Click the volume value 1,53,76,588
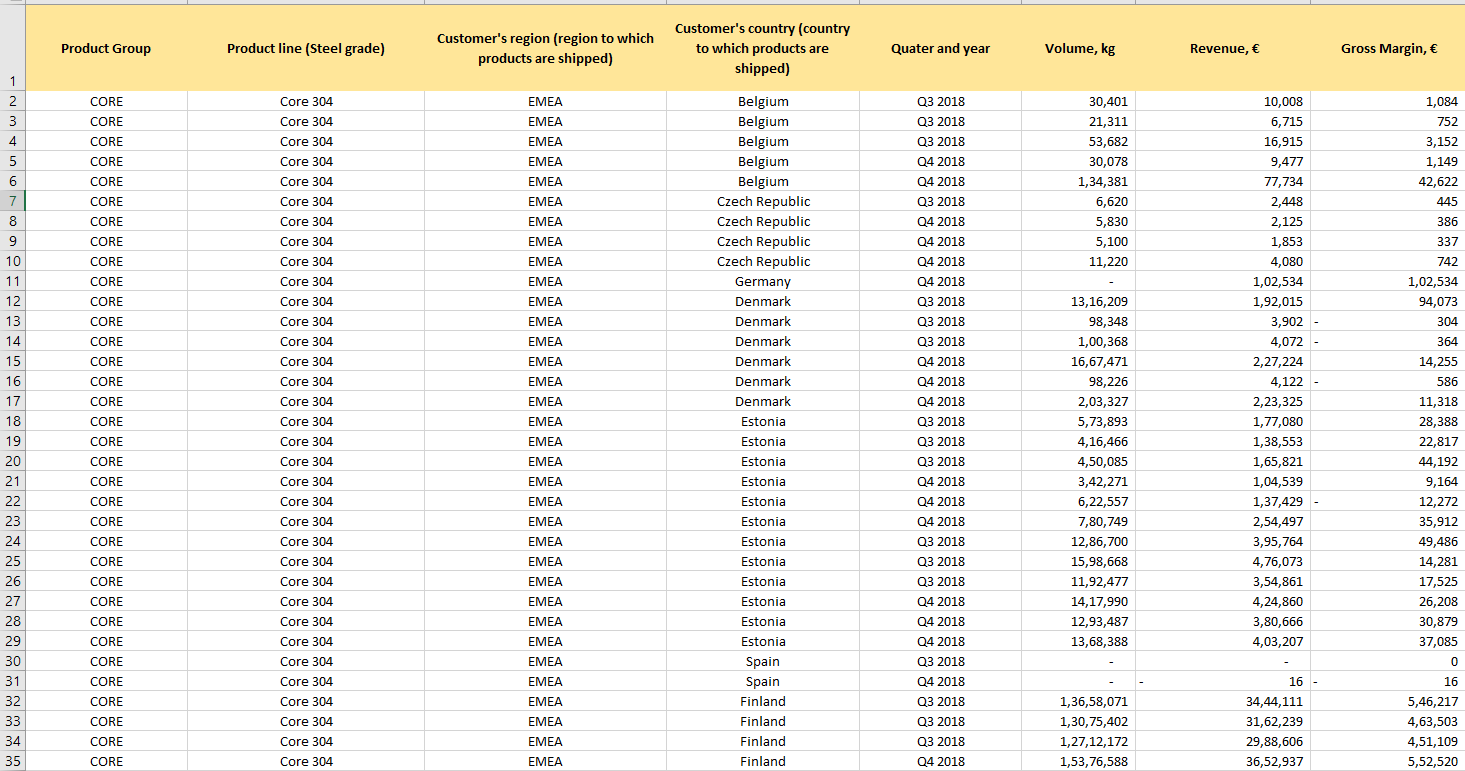 pyautogui.click(x=1079, y=761)
